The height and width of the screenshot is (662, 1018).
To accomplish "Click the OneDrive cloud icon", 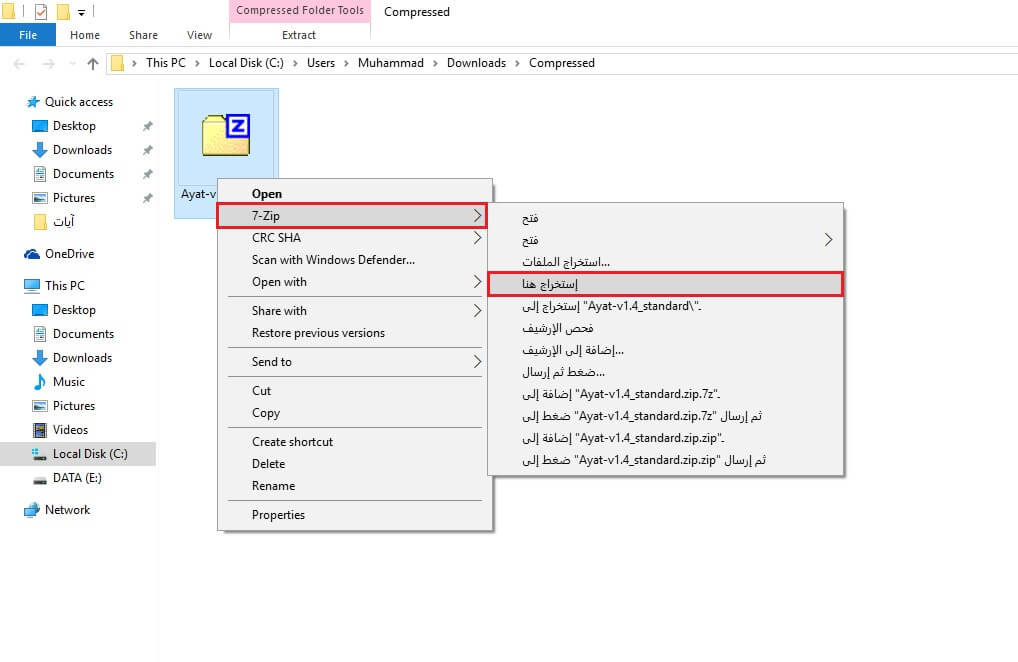I will coord(32,254).
